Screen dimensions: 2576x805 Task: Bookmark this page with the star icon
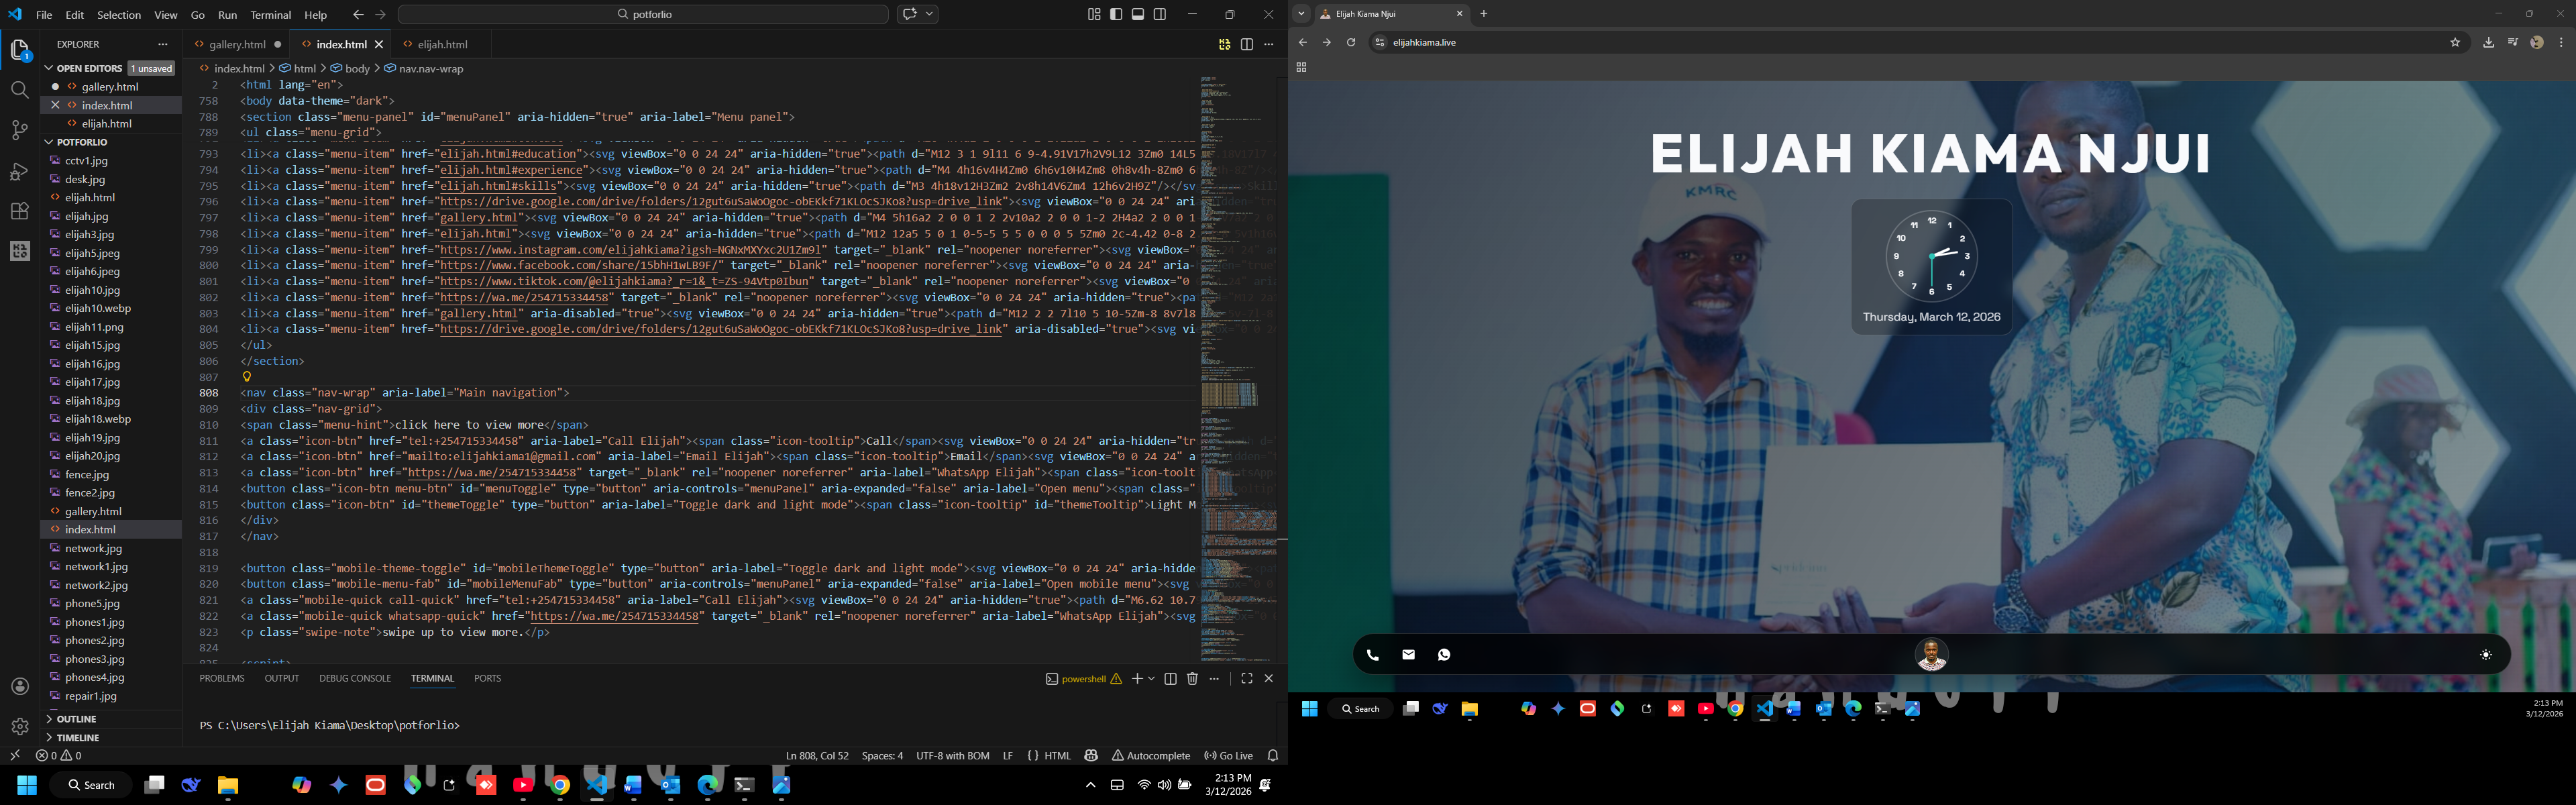[2454, 42]
